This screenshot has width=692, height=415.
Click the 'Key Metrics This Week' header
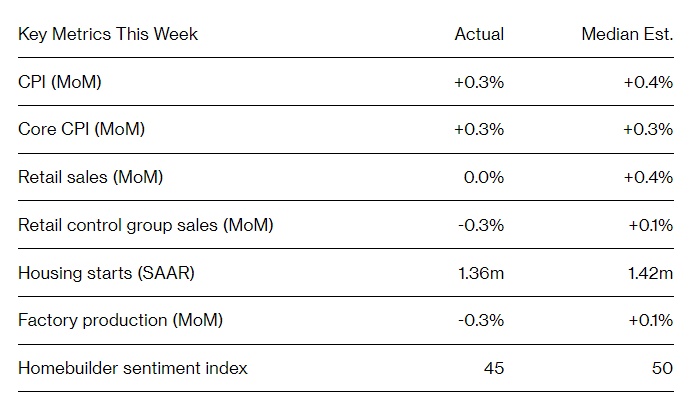point(108,34)
